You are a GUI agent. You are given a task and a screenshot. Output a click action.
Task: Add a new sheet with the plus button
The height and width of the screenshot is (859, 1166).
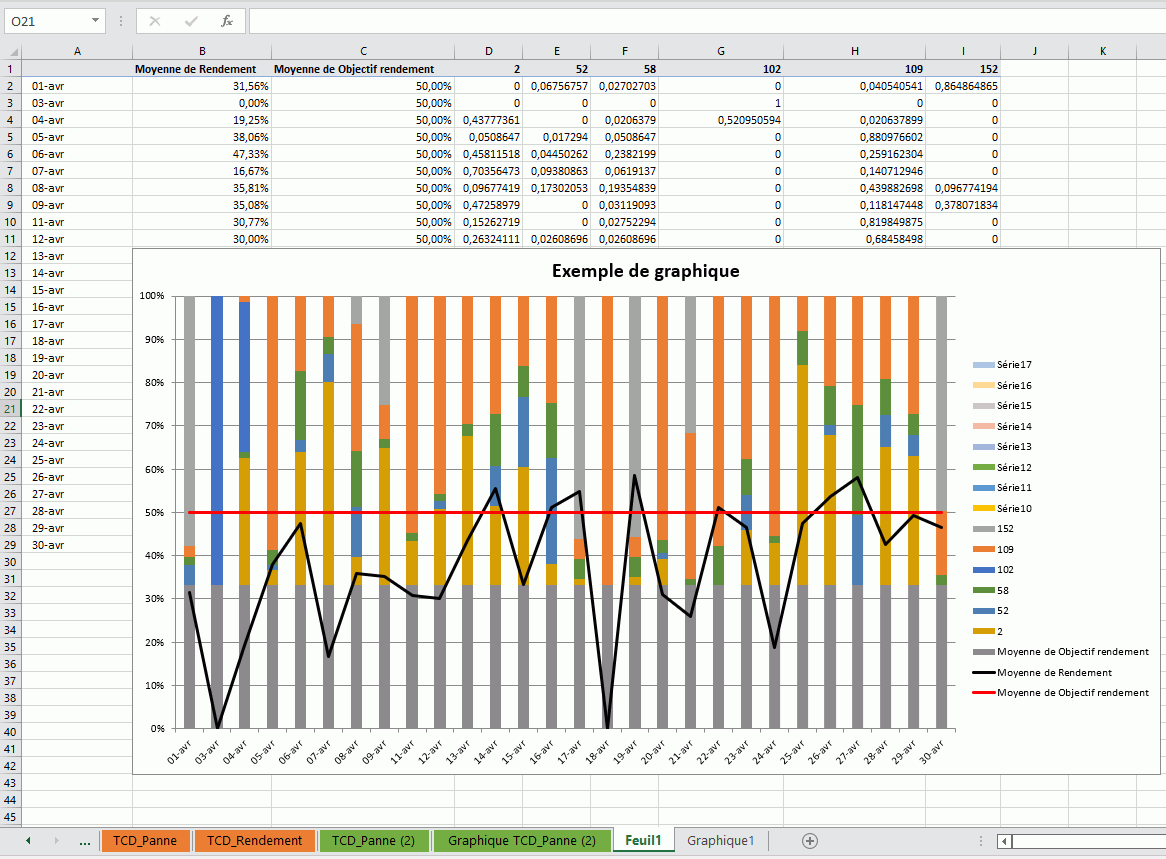click(810, 841)
